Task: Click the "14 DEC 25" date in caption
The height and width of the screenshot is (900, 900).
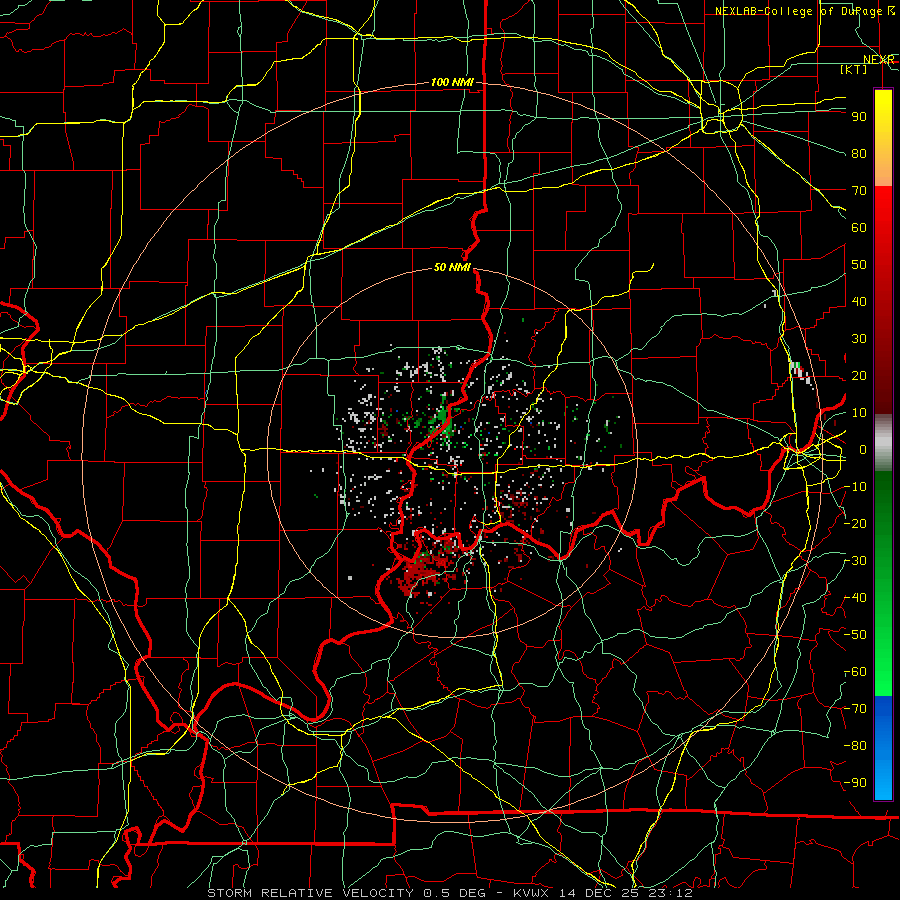Action: coord(600,893)
